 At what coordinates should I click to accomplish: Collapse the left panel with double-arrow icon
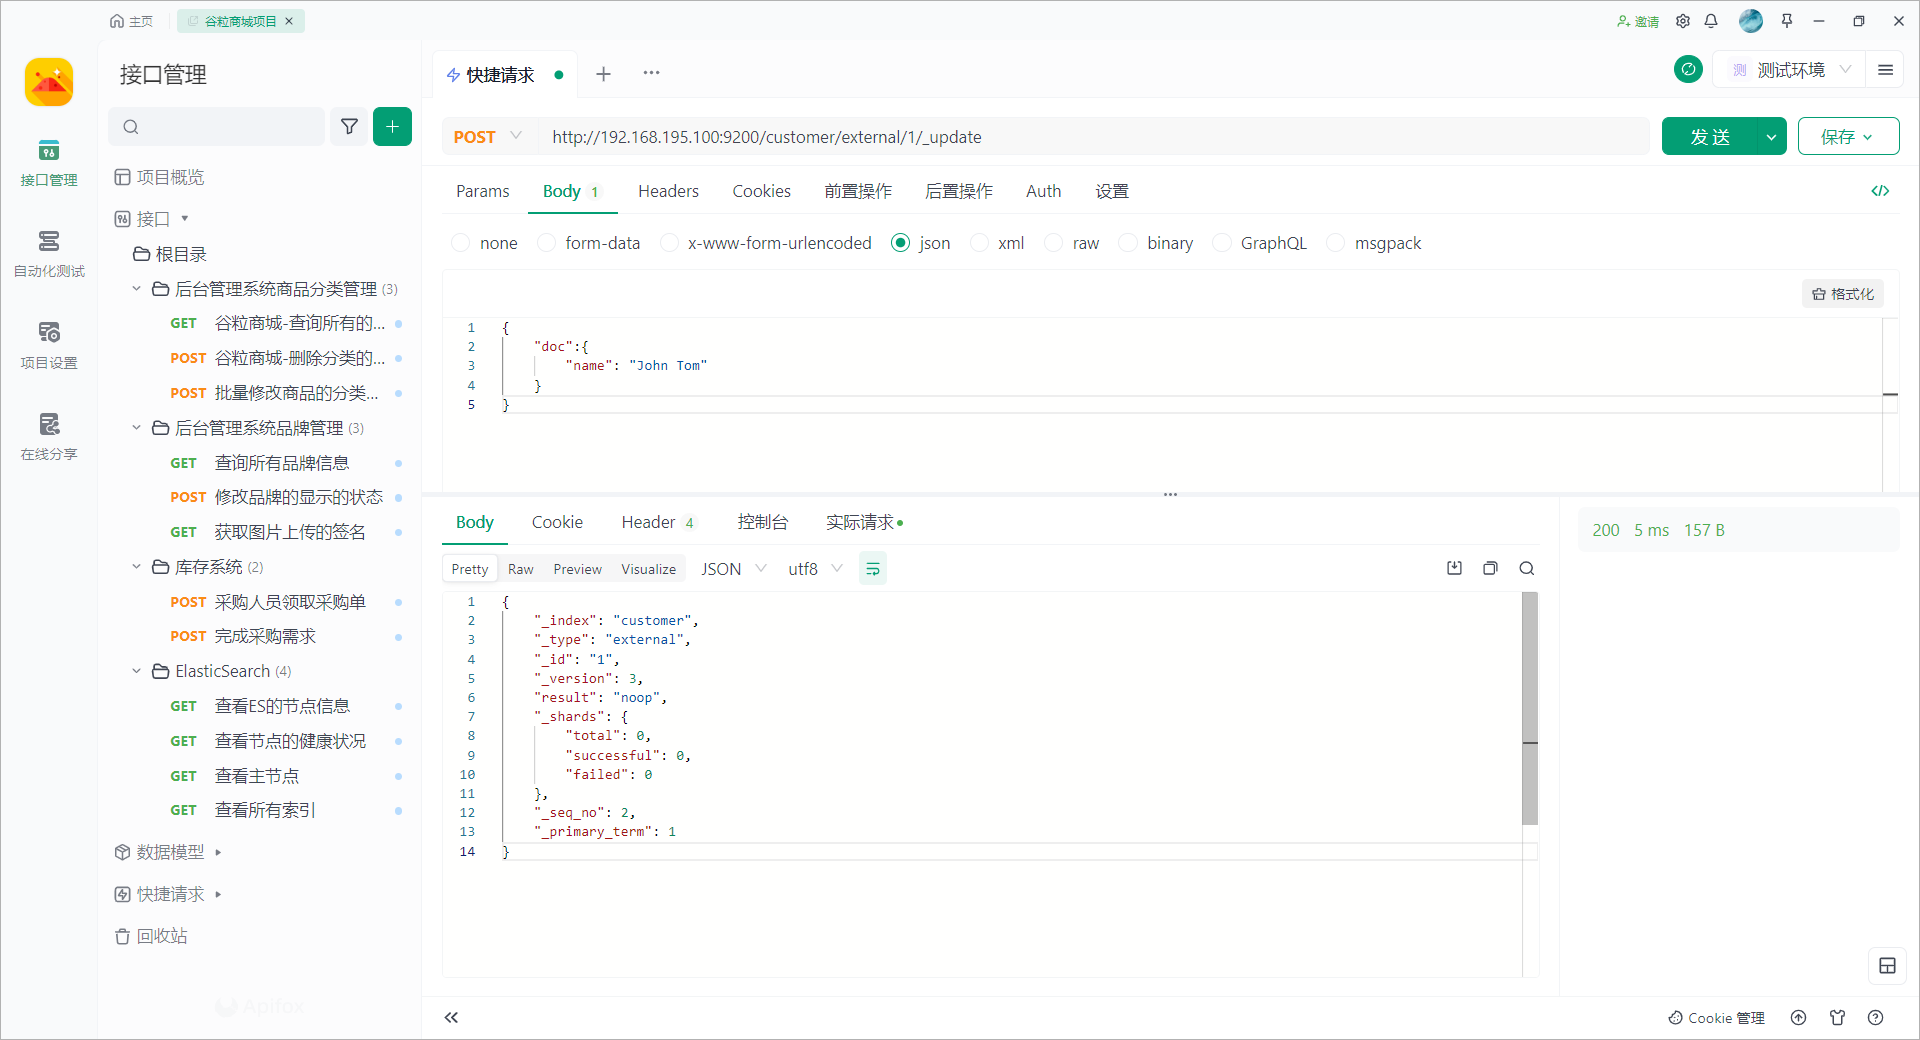pos(451,1017)
